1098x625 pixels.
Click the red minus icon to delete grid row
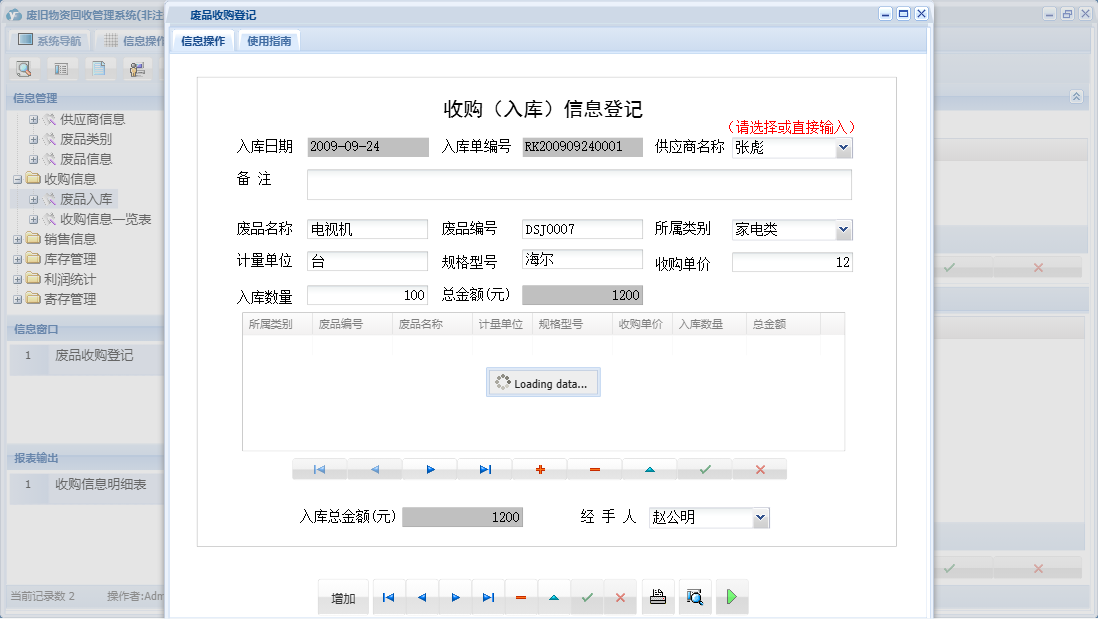click(595, 469)
